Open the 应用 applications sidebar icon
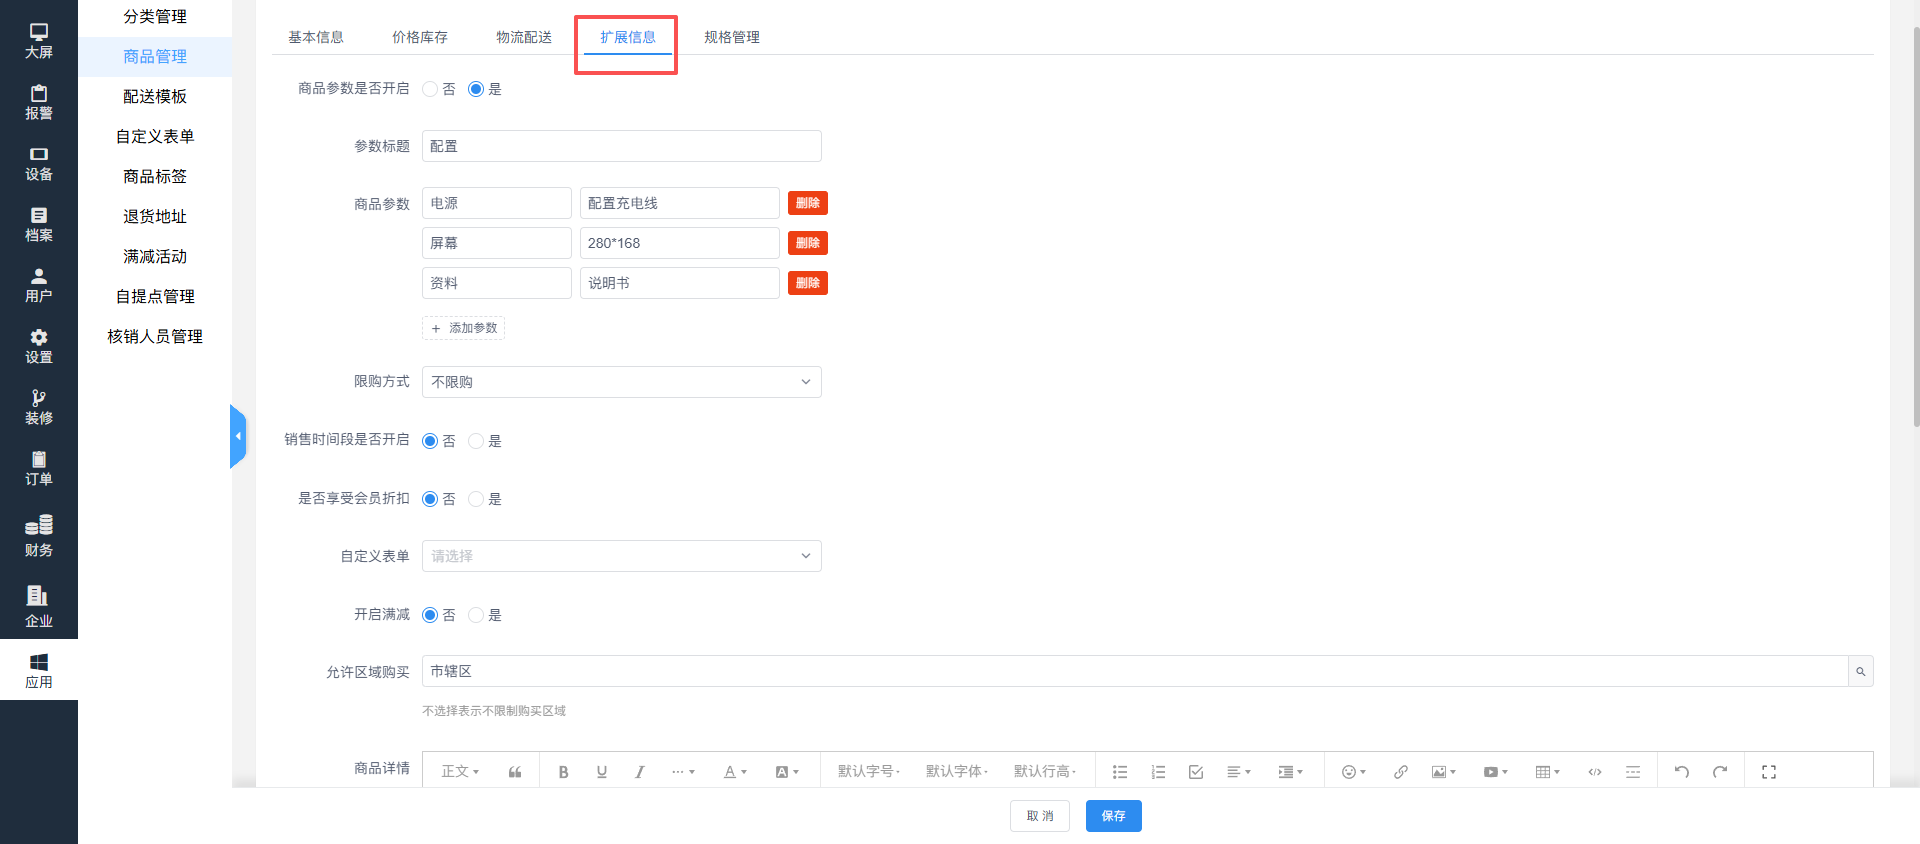This screenshot has width=1920, height=844. [38, 671]
